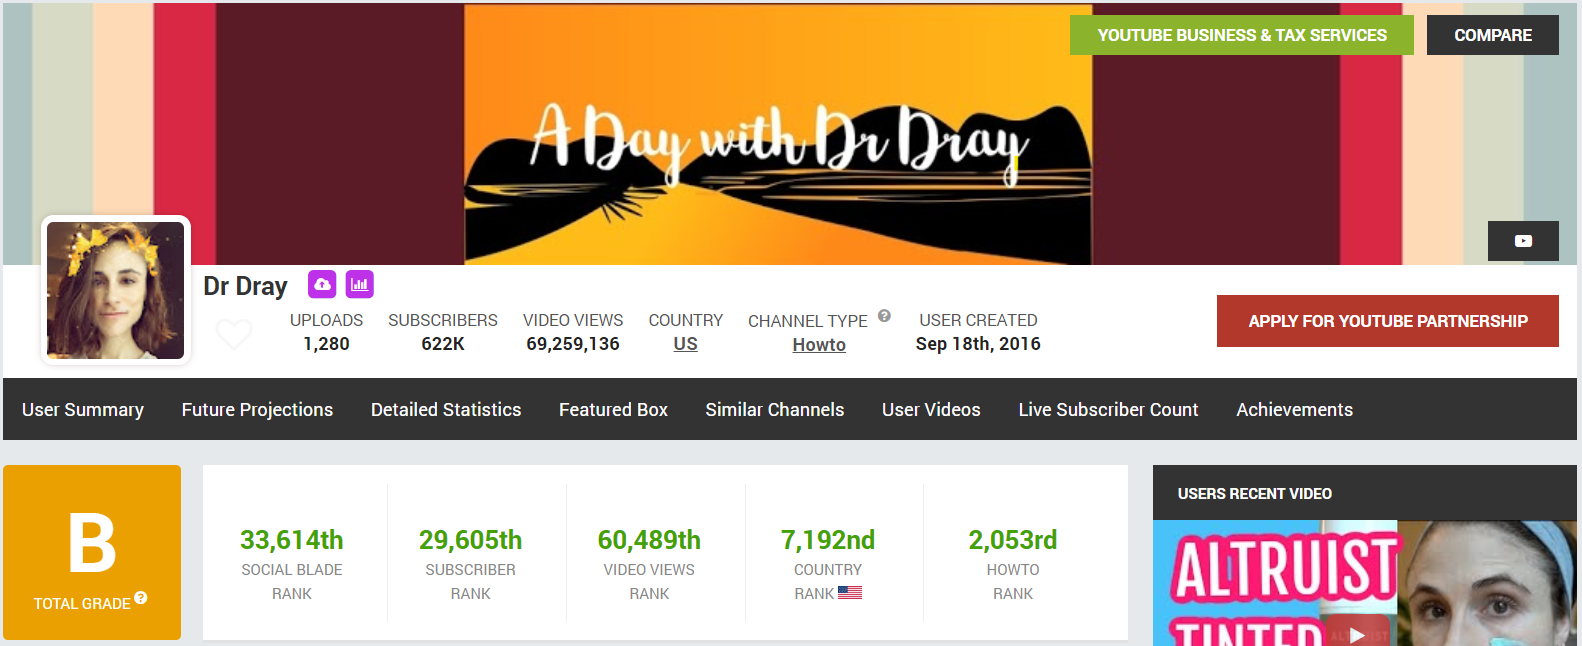Image resolution: width=1582 pixels, height=646 pixels.
Task: Click the US flag icon by Country Rank
Action: pos(850,593)
